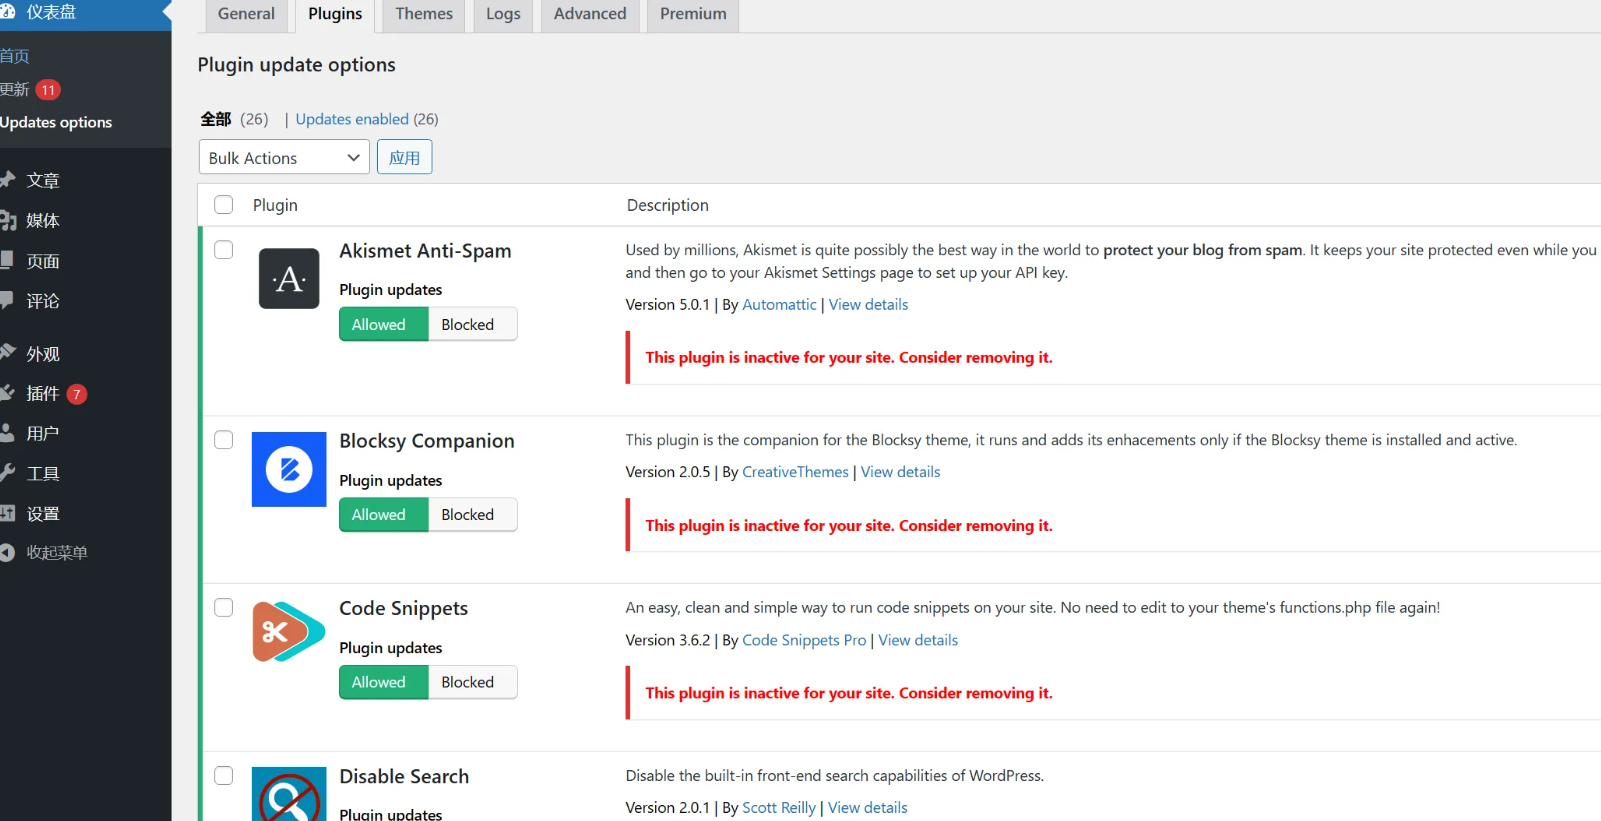1601x821 pixels.
Task: Switch to the Themes tab
Action: [x=424, y=14]
